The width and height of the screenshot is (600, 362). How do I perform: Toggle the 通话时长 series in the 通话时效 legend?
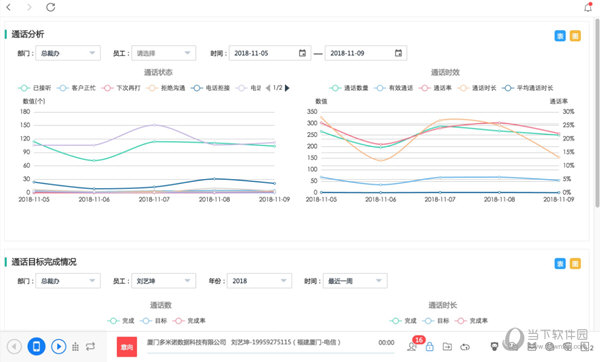pyautogui.click(x=477, y=88)
